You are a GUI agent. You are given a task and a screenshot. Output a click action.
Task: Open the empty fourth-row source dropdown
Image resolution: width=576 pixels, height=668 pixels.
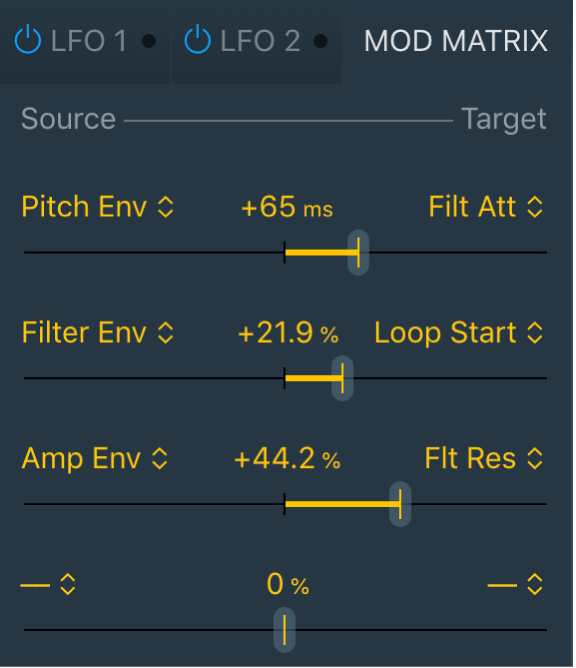[48, 584]
